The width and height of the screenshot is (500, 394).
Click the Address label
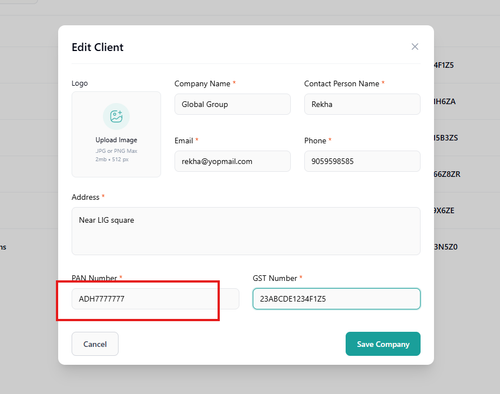(85, 197)
